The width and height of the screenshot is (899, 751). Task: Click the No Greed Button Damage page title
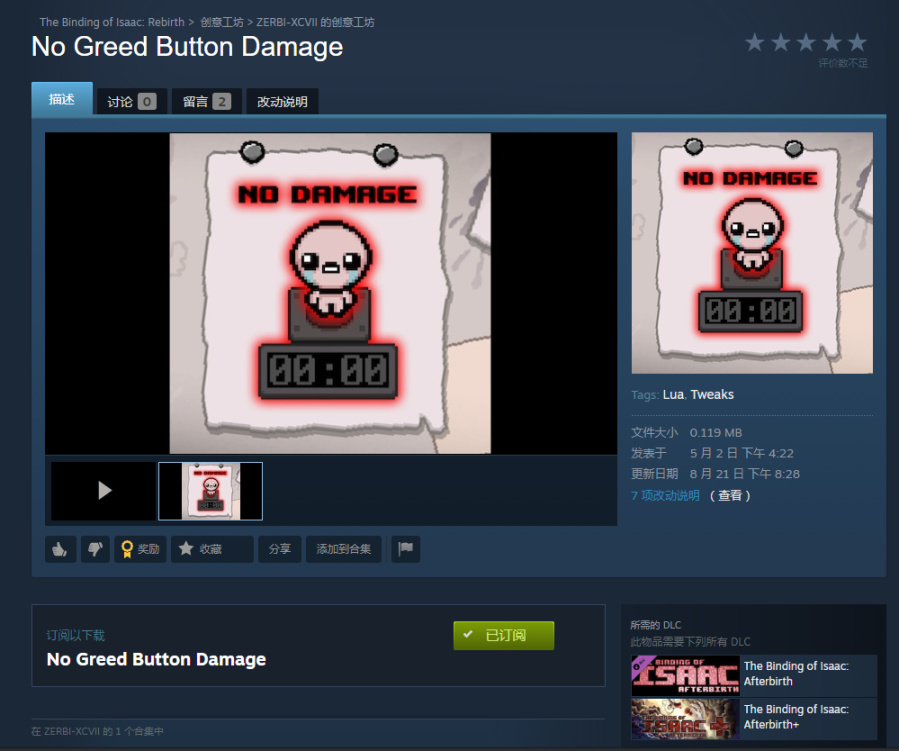click(x=187, y=46)
